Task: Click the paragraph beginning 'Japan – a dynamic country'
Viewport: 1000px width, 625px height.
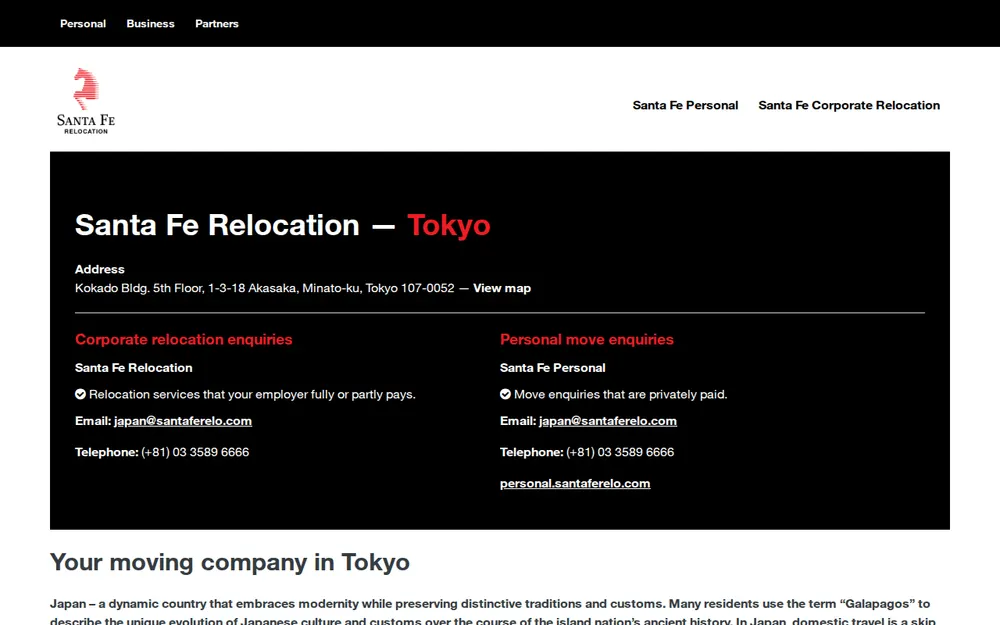Action: coord(492,612)
